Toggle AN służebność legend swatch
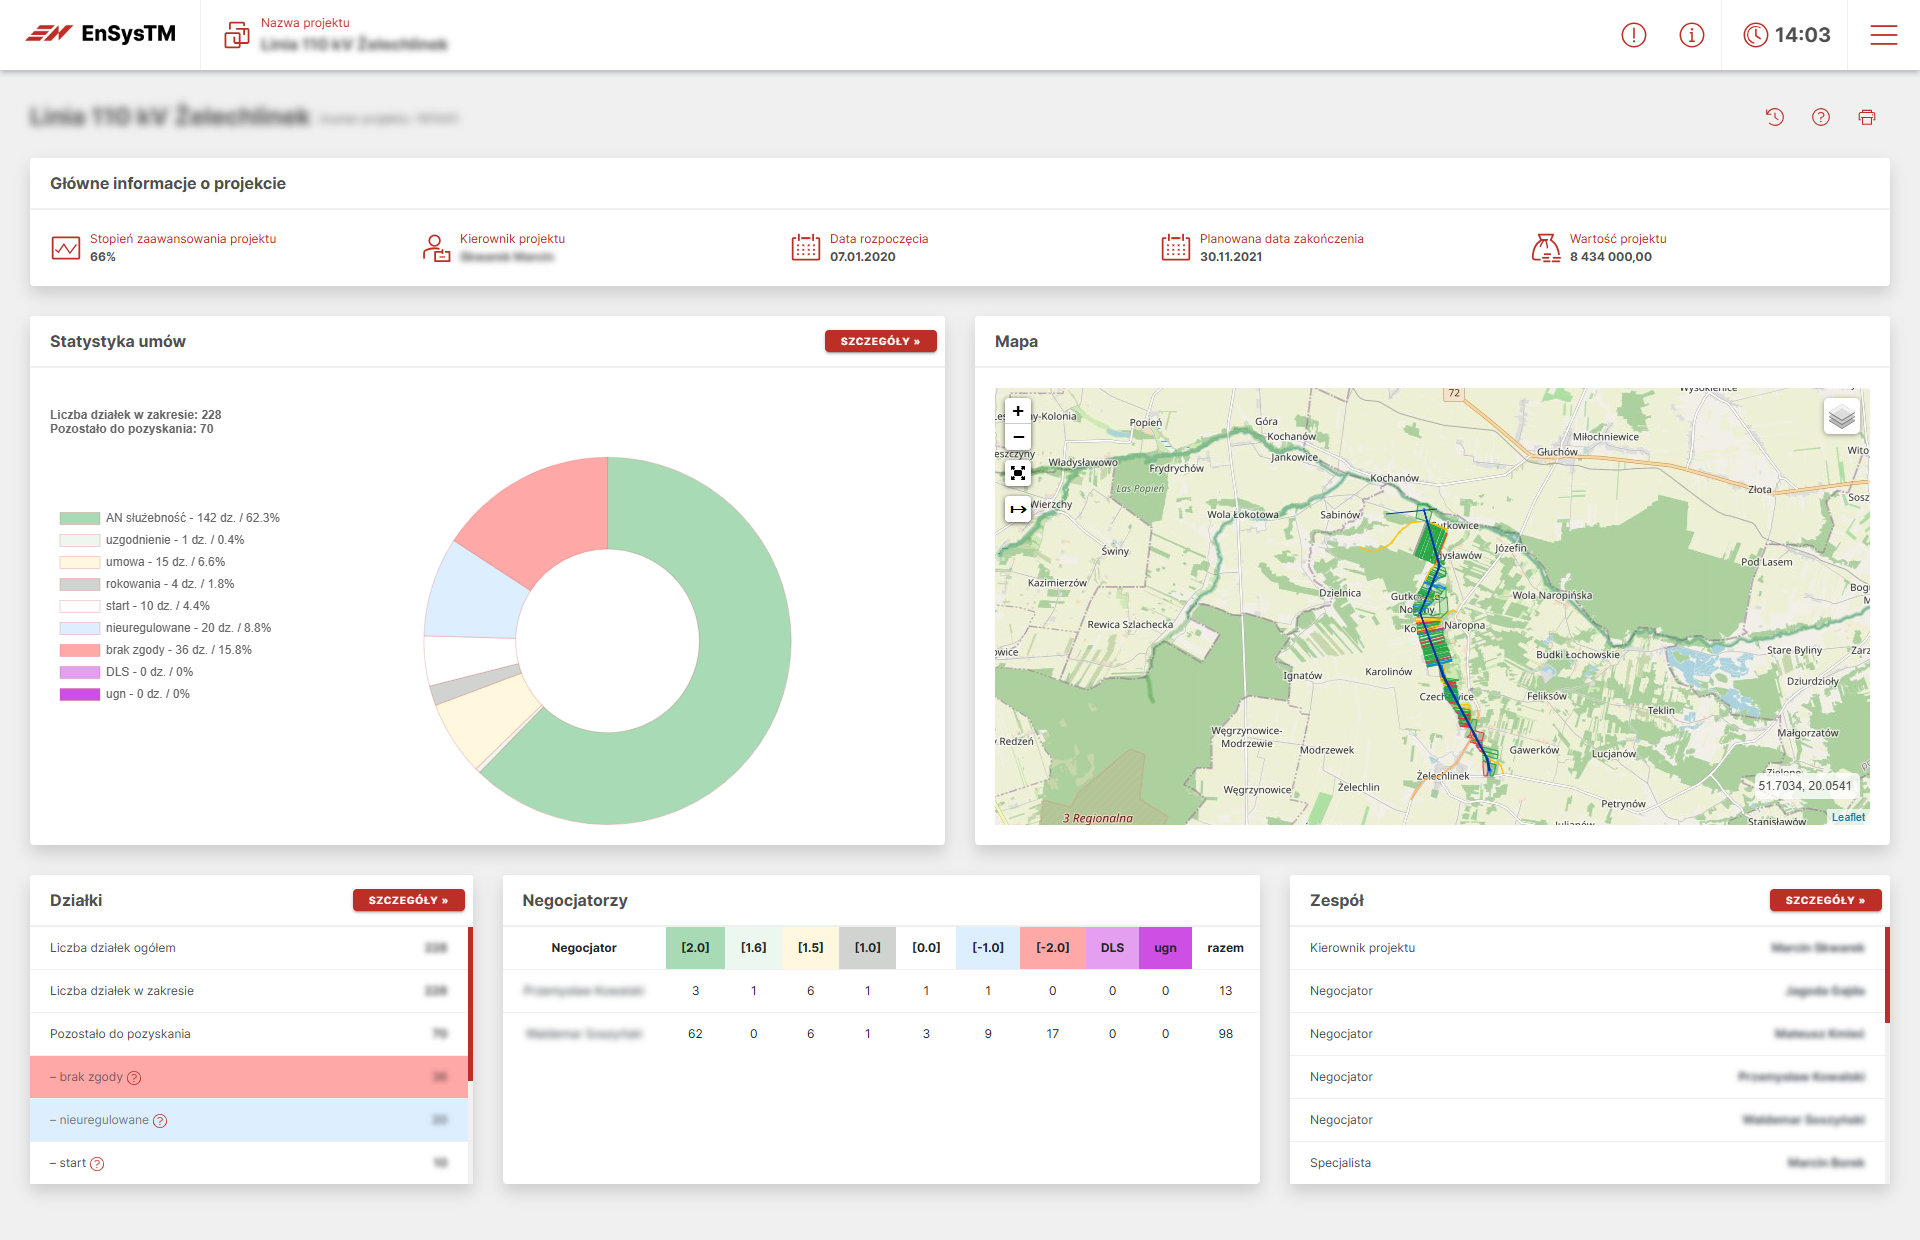This screenshot has width=1920, height=1240. [x=79, y=518]
